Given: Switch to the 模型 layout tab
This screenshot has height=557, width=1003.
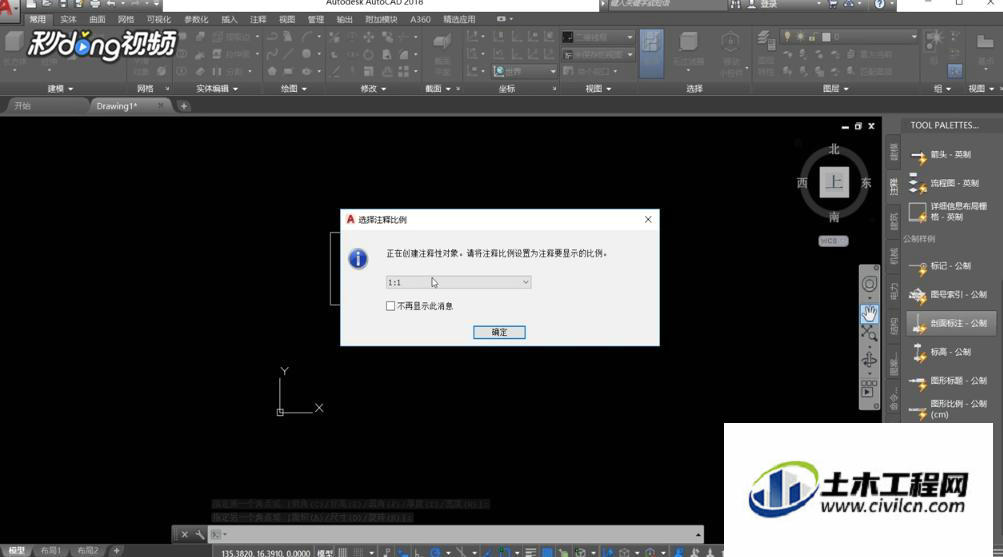Looking at the screenshot, I should tap(17, 551).
